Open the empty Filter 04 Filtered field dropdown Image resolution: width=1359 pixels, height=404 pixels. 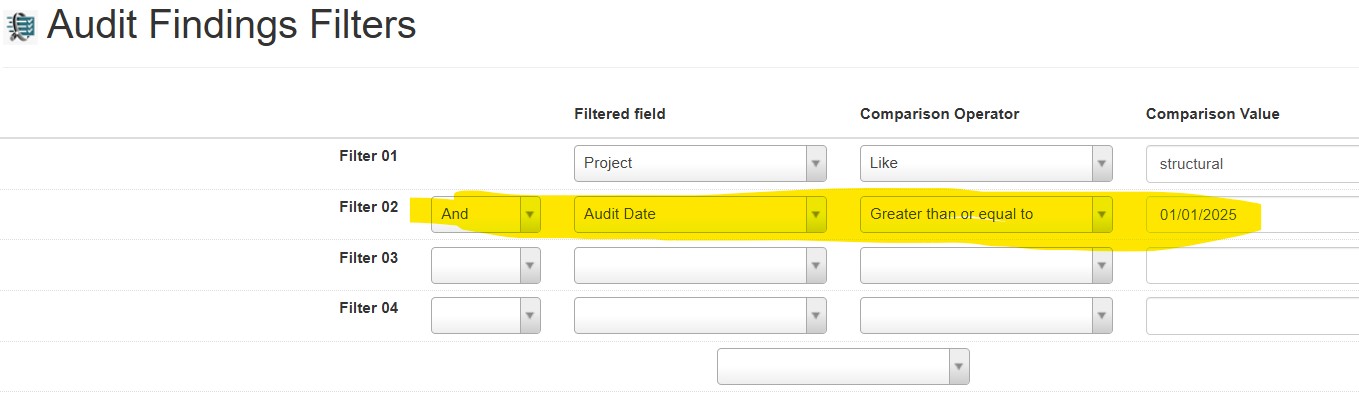(700, 316)
